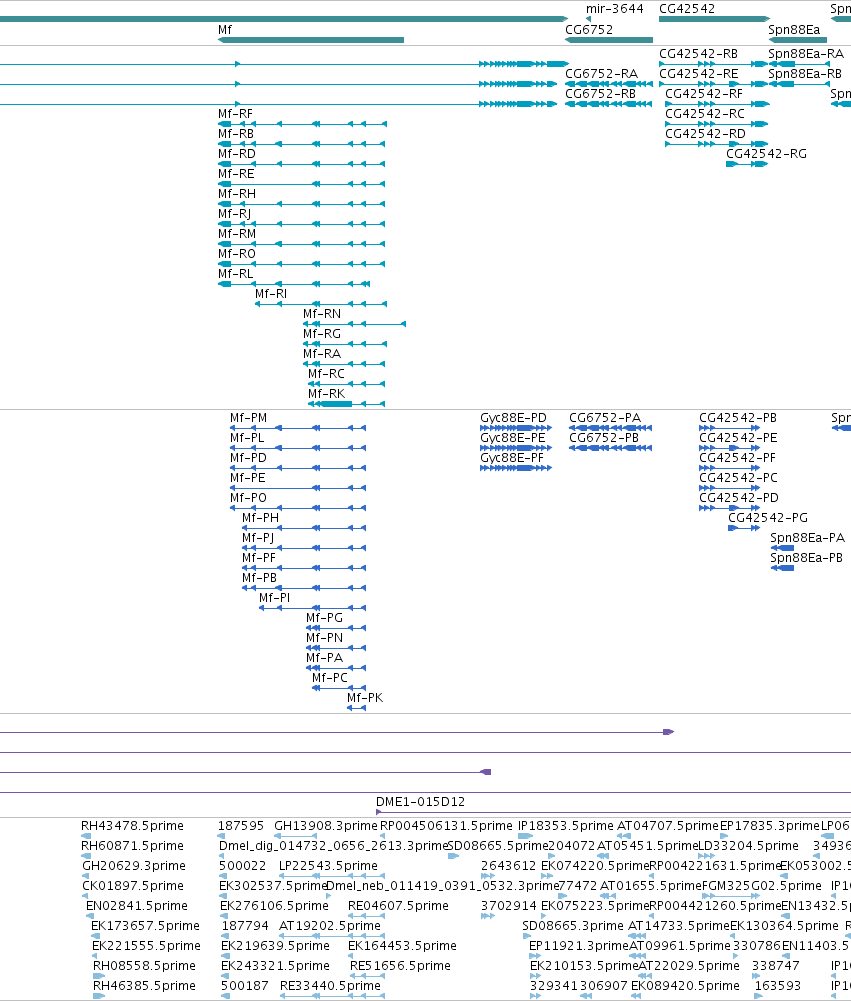
Task: Click transcript CG42542-RB
Action: (698, 54)
